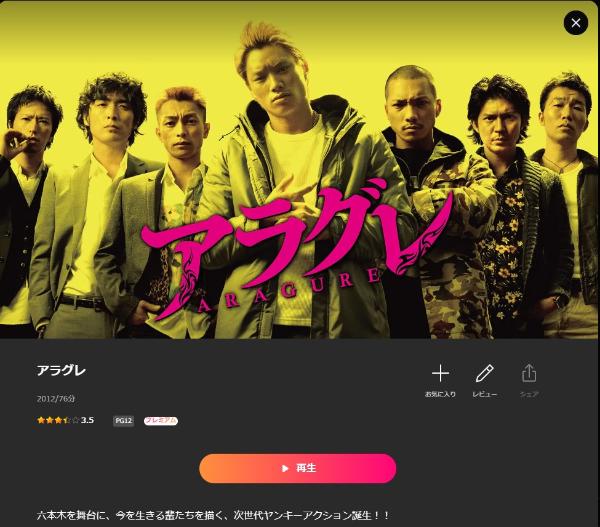
Task: Click the movie description starting with 六本木
Action: click(213, 516)
